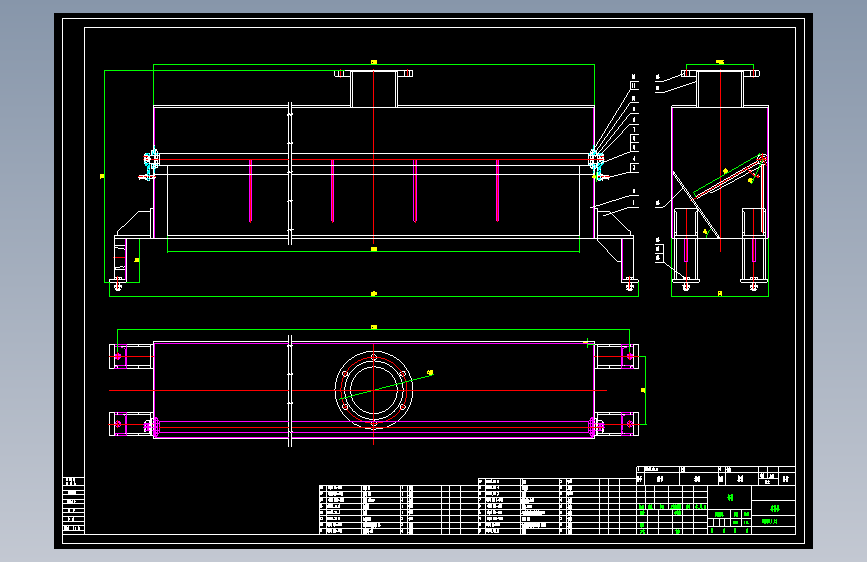
Task: Click the revision block on left margin
Action: pos(74,505)
